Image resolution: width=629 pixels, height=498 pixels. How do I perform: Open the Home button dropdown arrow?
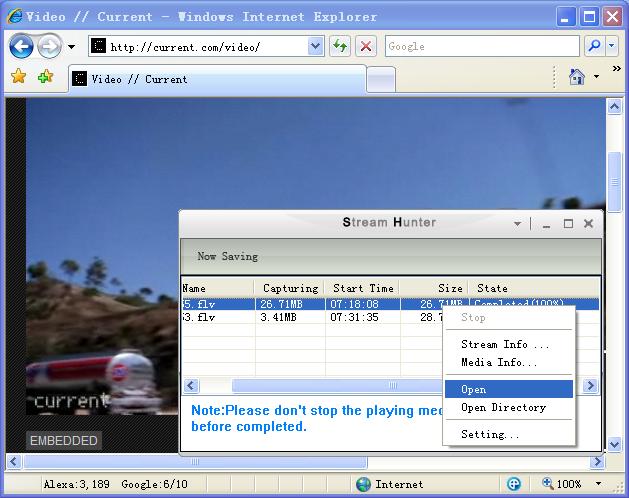point(597,76)
